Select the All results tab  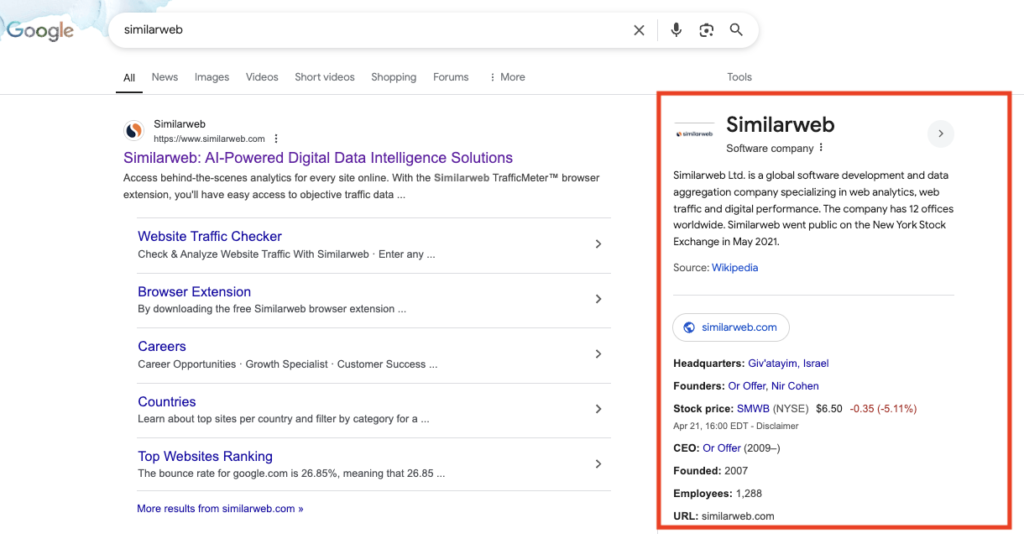click(x=129, y=78)
